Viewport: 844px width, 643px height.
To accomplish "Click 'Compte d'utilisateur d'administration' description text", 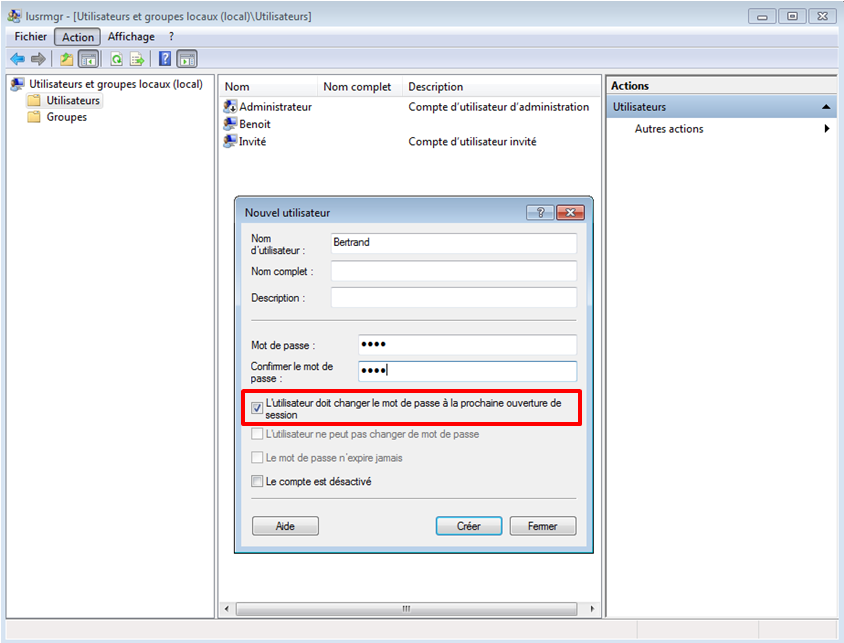I will click(x=498, y=107).
